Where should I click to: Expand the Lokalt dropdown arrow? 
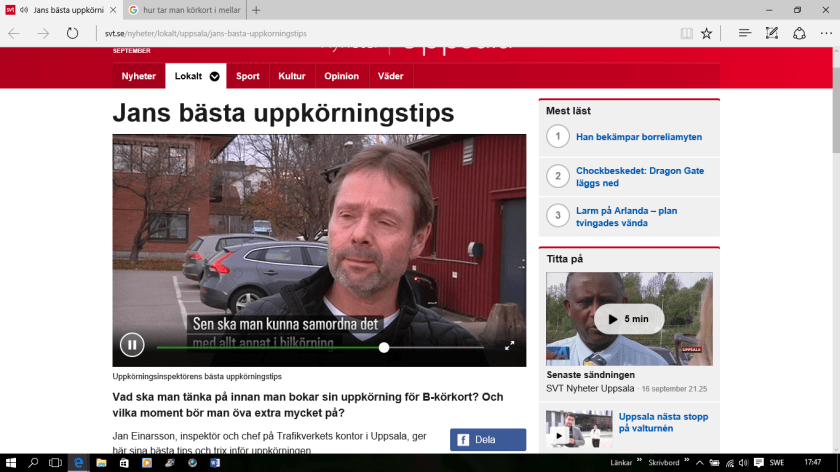pos(215,77)
